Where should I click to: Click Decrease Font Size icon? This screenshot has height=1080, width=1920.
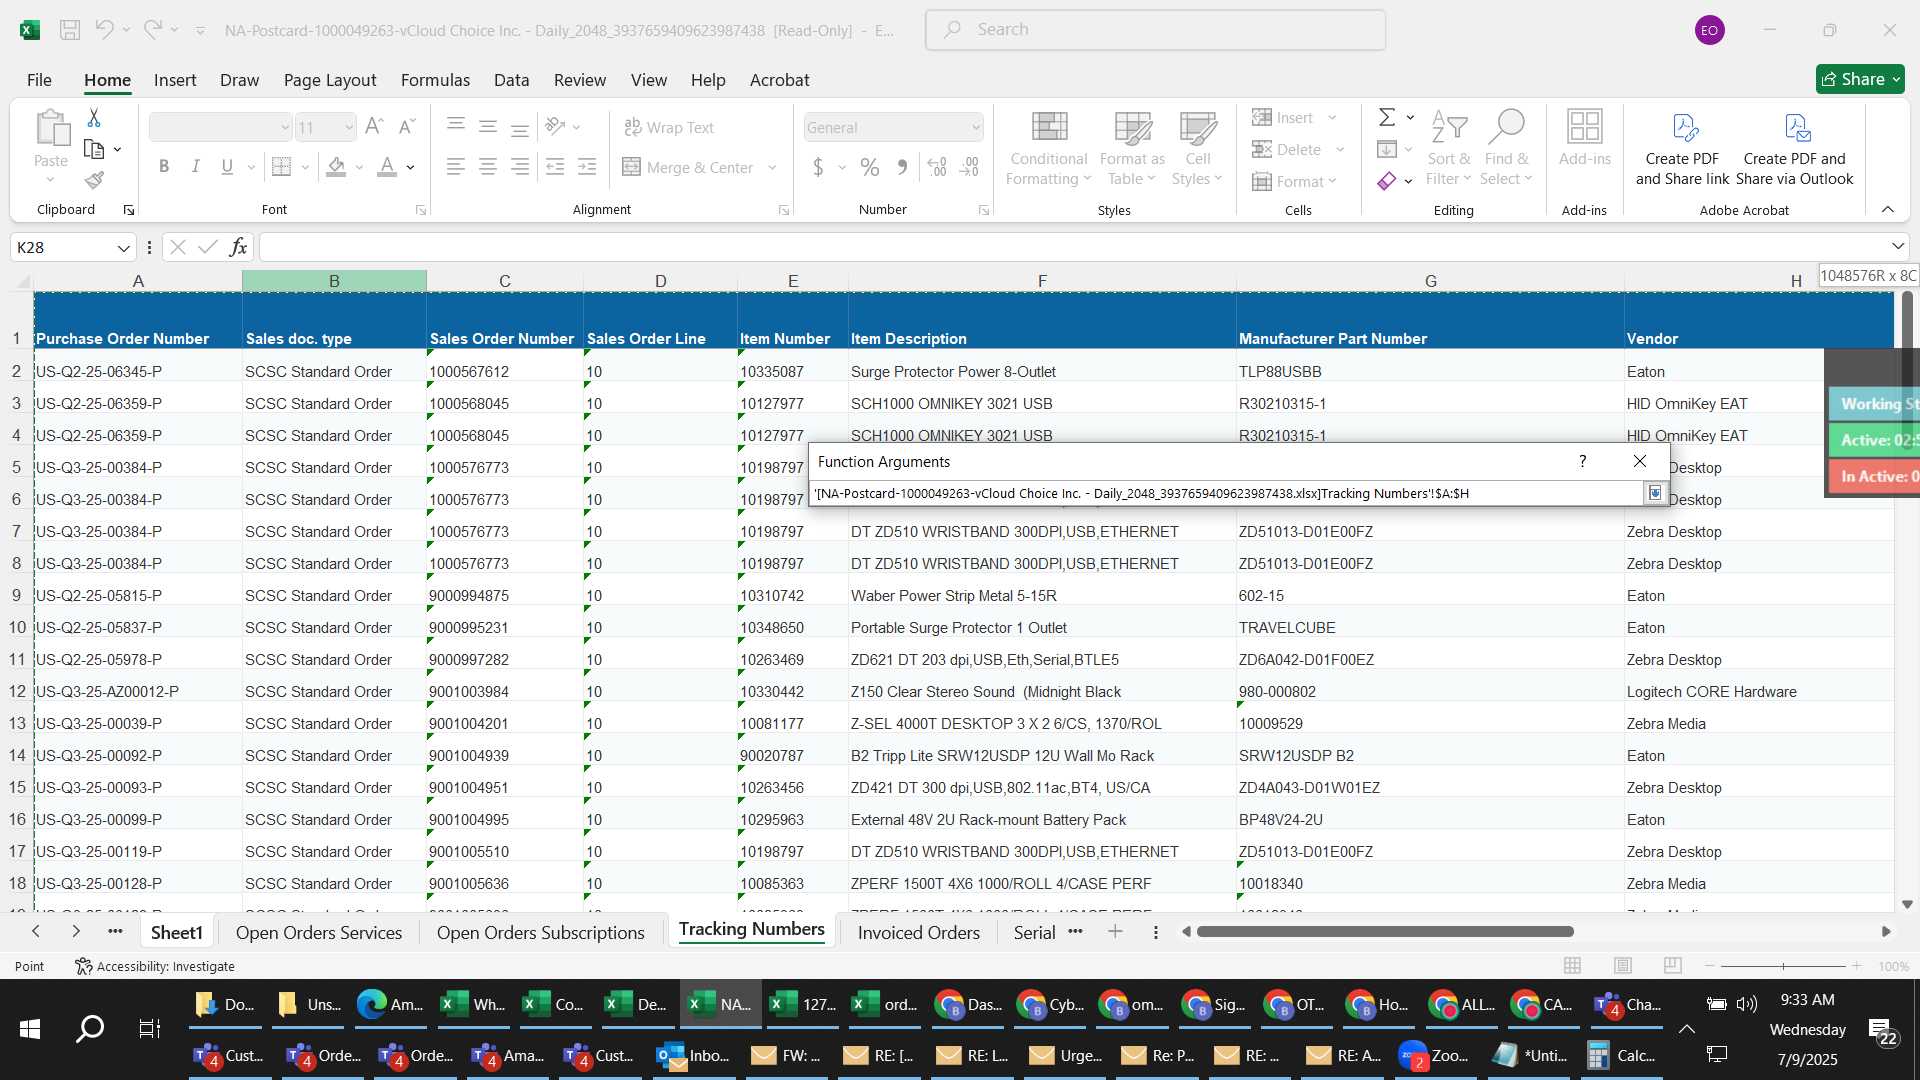406,127
